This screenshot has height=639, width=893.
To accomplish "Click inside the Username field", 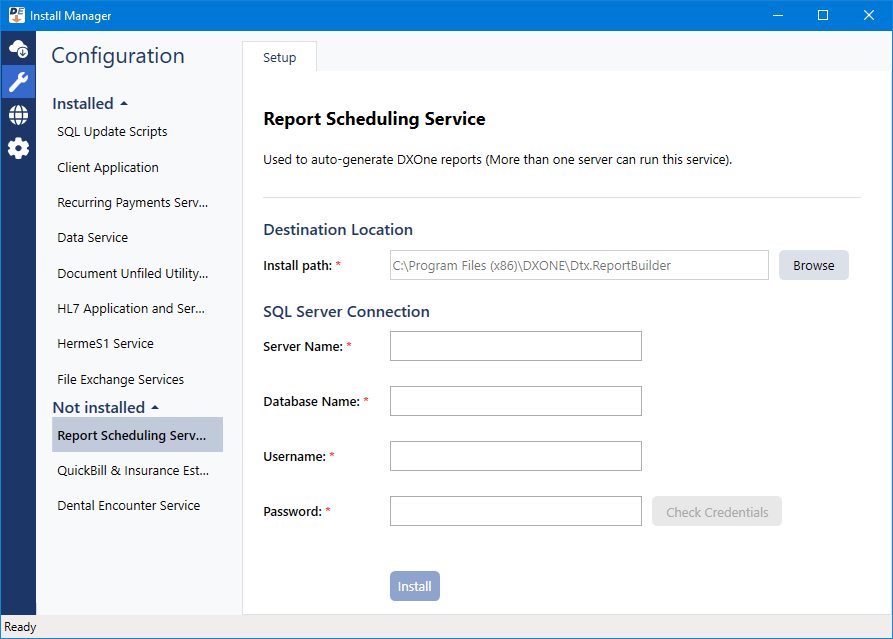I will pyautogui.click(x=515, y=456).
